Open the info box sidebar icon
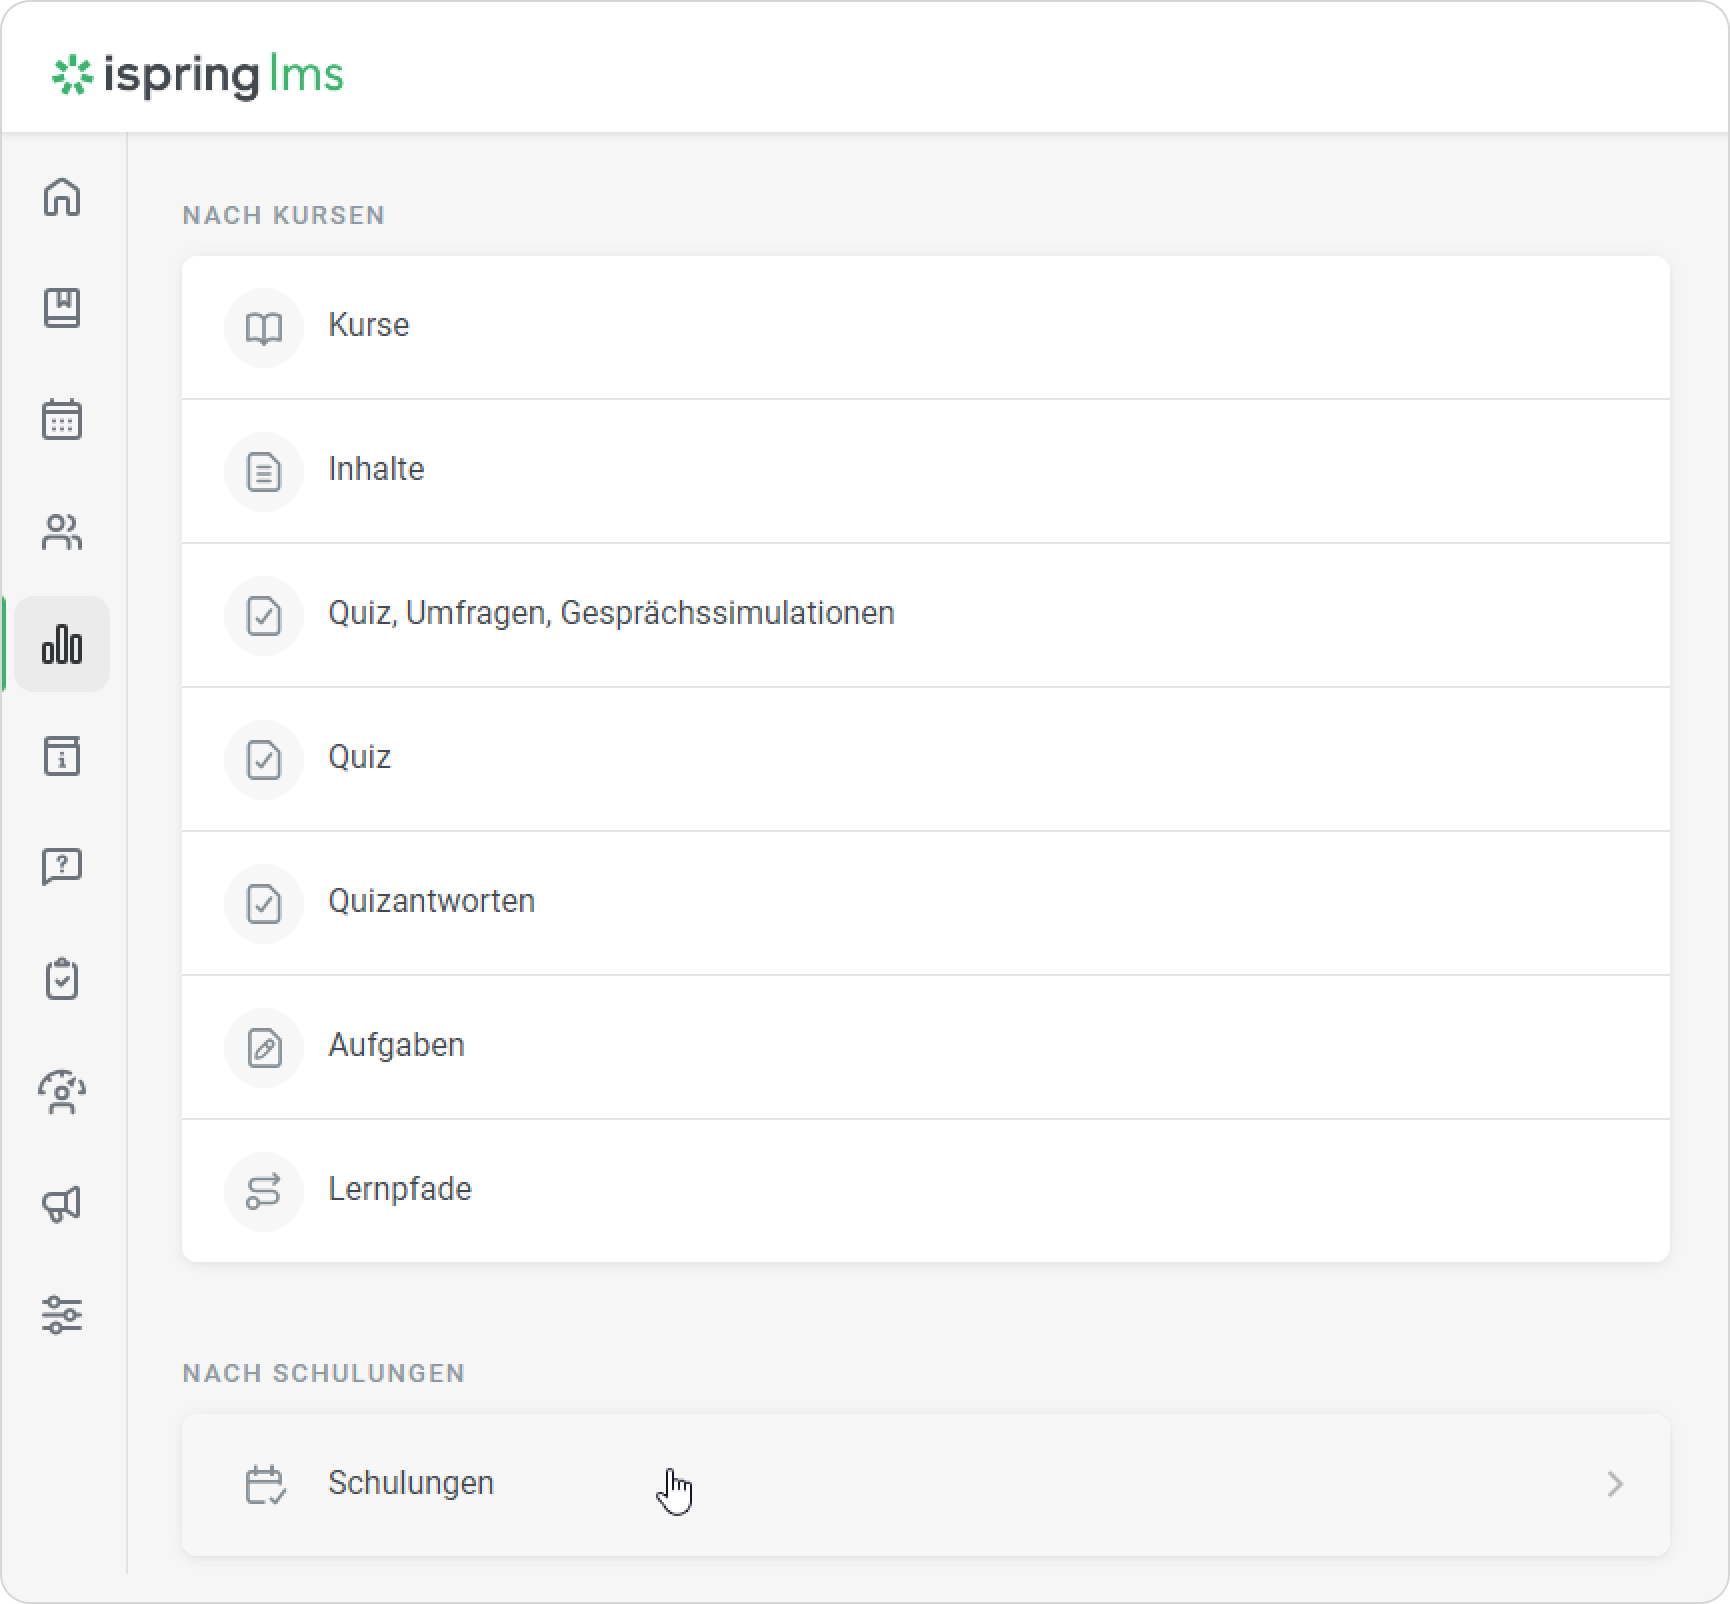The height and width of the screenshot is (1604, 1730). click(62, 756)
